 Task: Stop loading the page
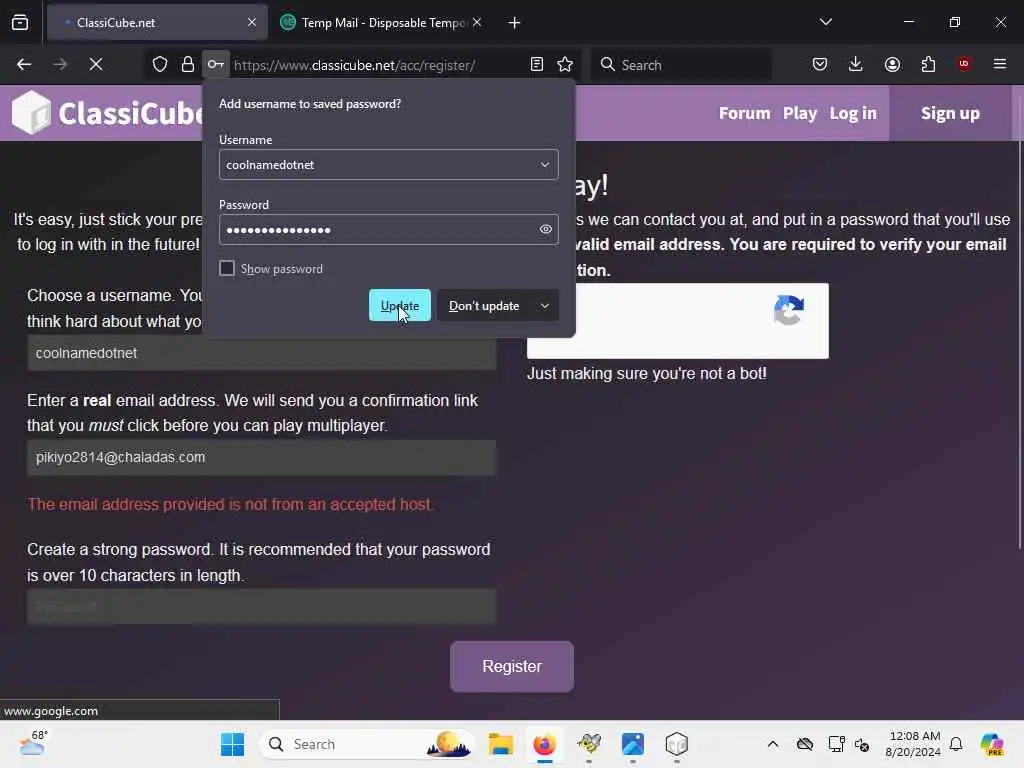coord(96,64)
